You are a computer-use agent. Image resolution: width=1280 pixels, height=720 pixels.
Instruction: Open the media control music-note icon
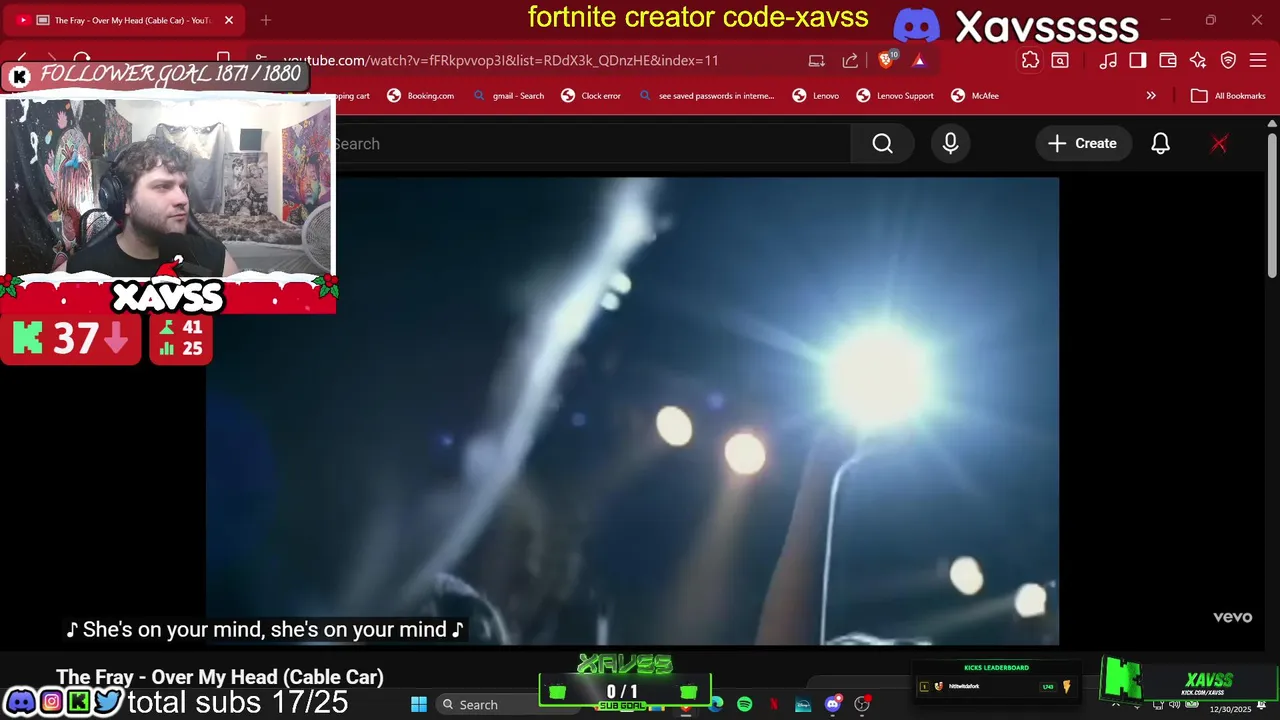[x=1107, y=60]
